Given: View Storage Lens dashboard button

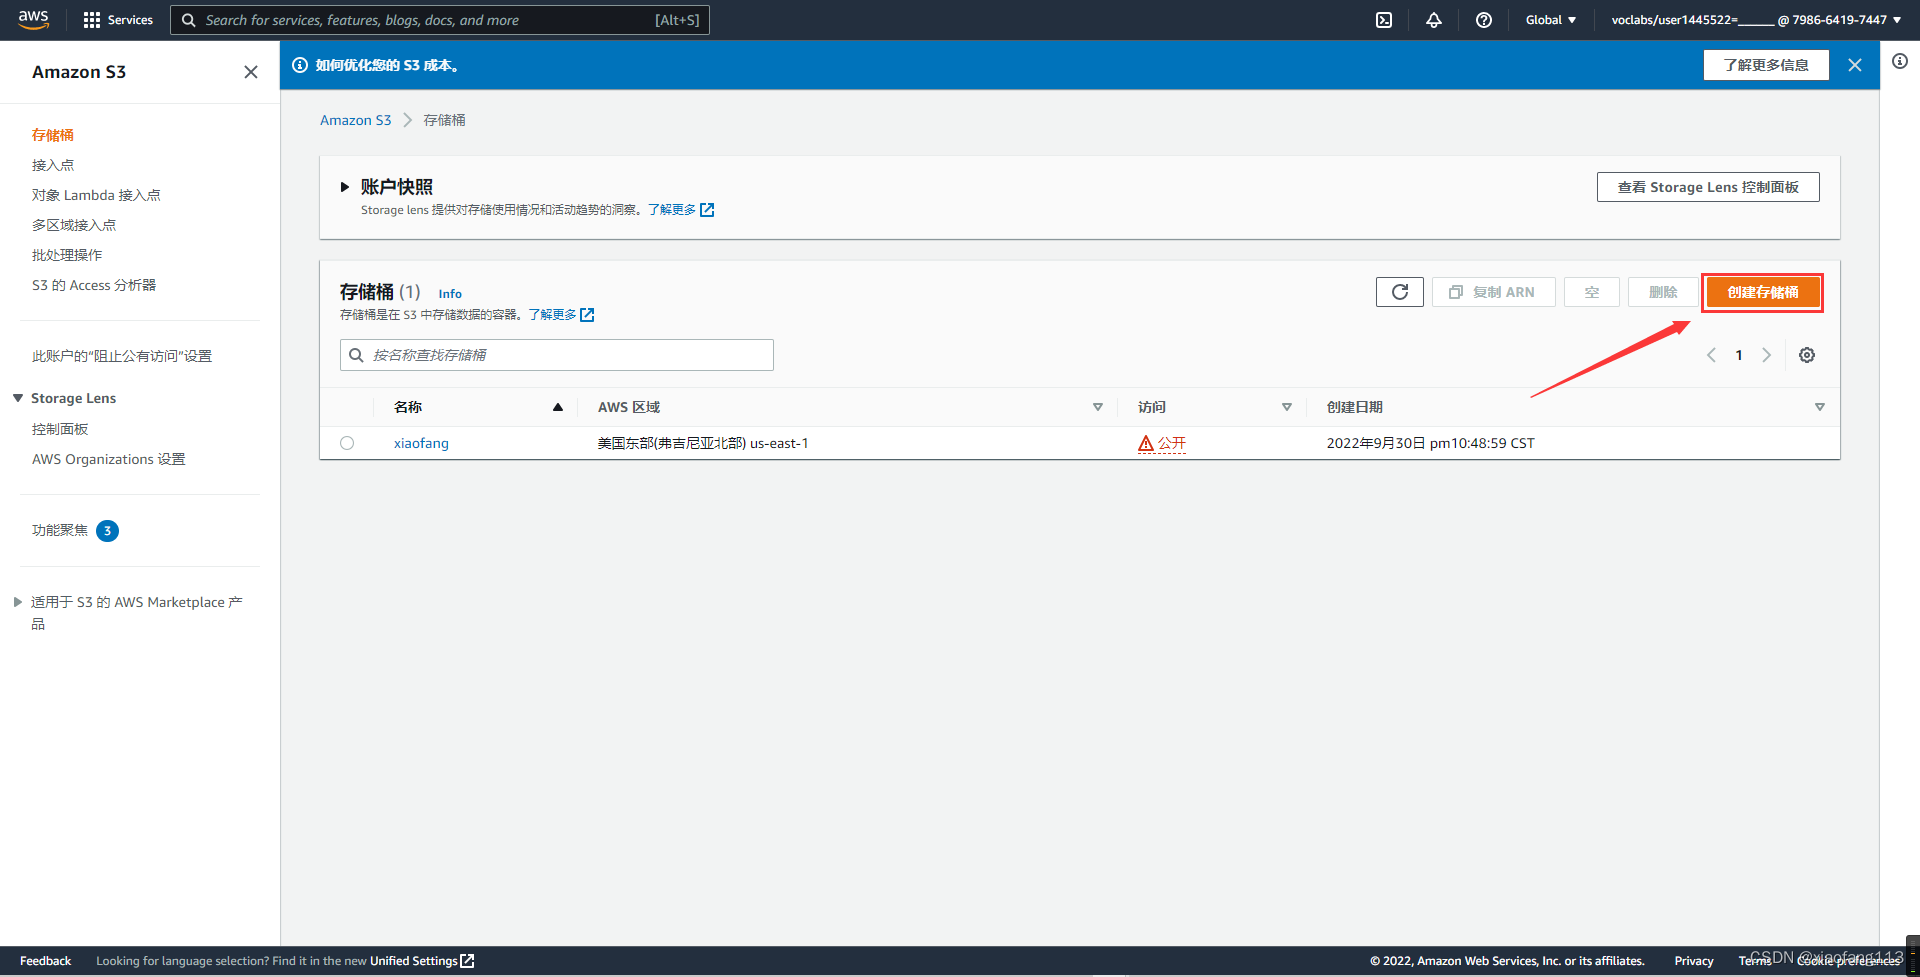Looking at the screenshot, I should coord(1708,187).
